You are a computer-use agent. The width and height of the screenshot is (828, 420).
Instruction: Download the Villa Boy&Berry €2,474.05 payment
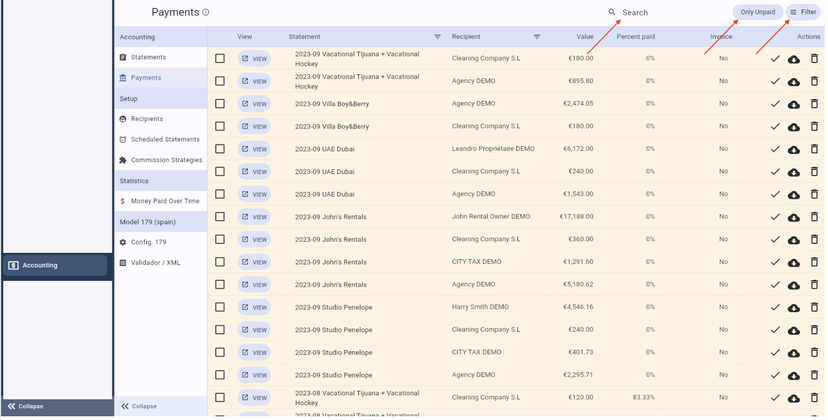tap(793, 105)
